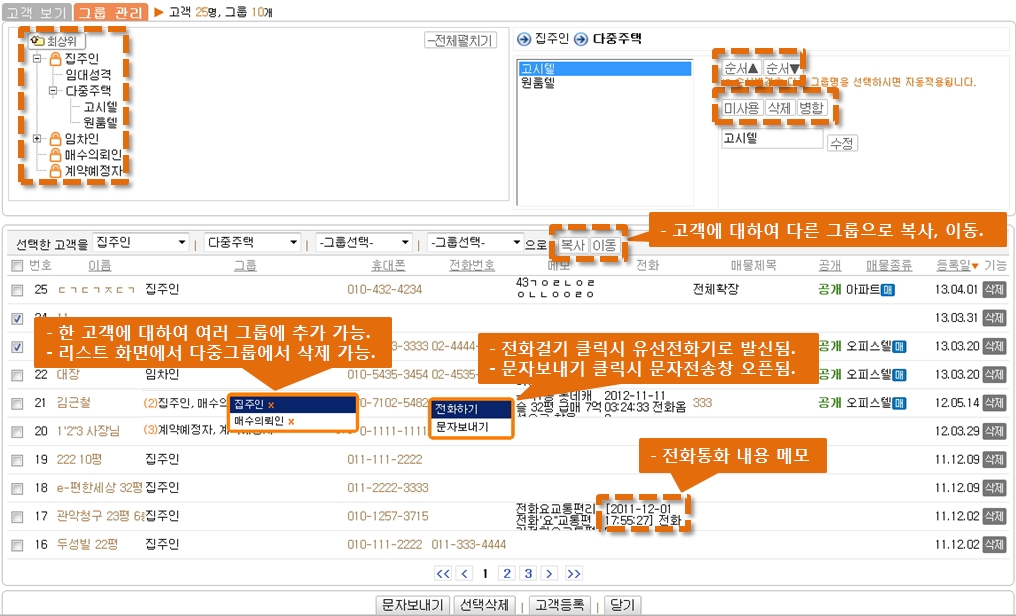Click the lock icon beside 매수의뢰인

[x=55, y=155]
